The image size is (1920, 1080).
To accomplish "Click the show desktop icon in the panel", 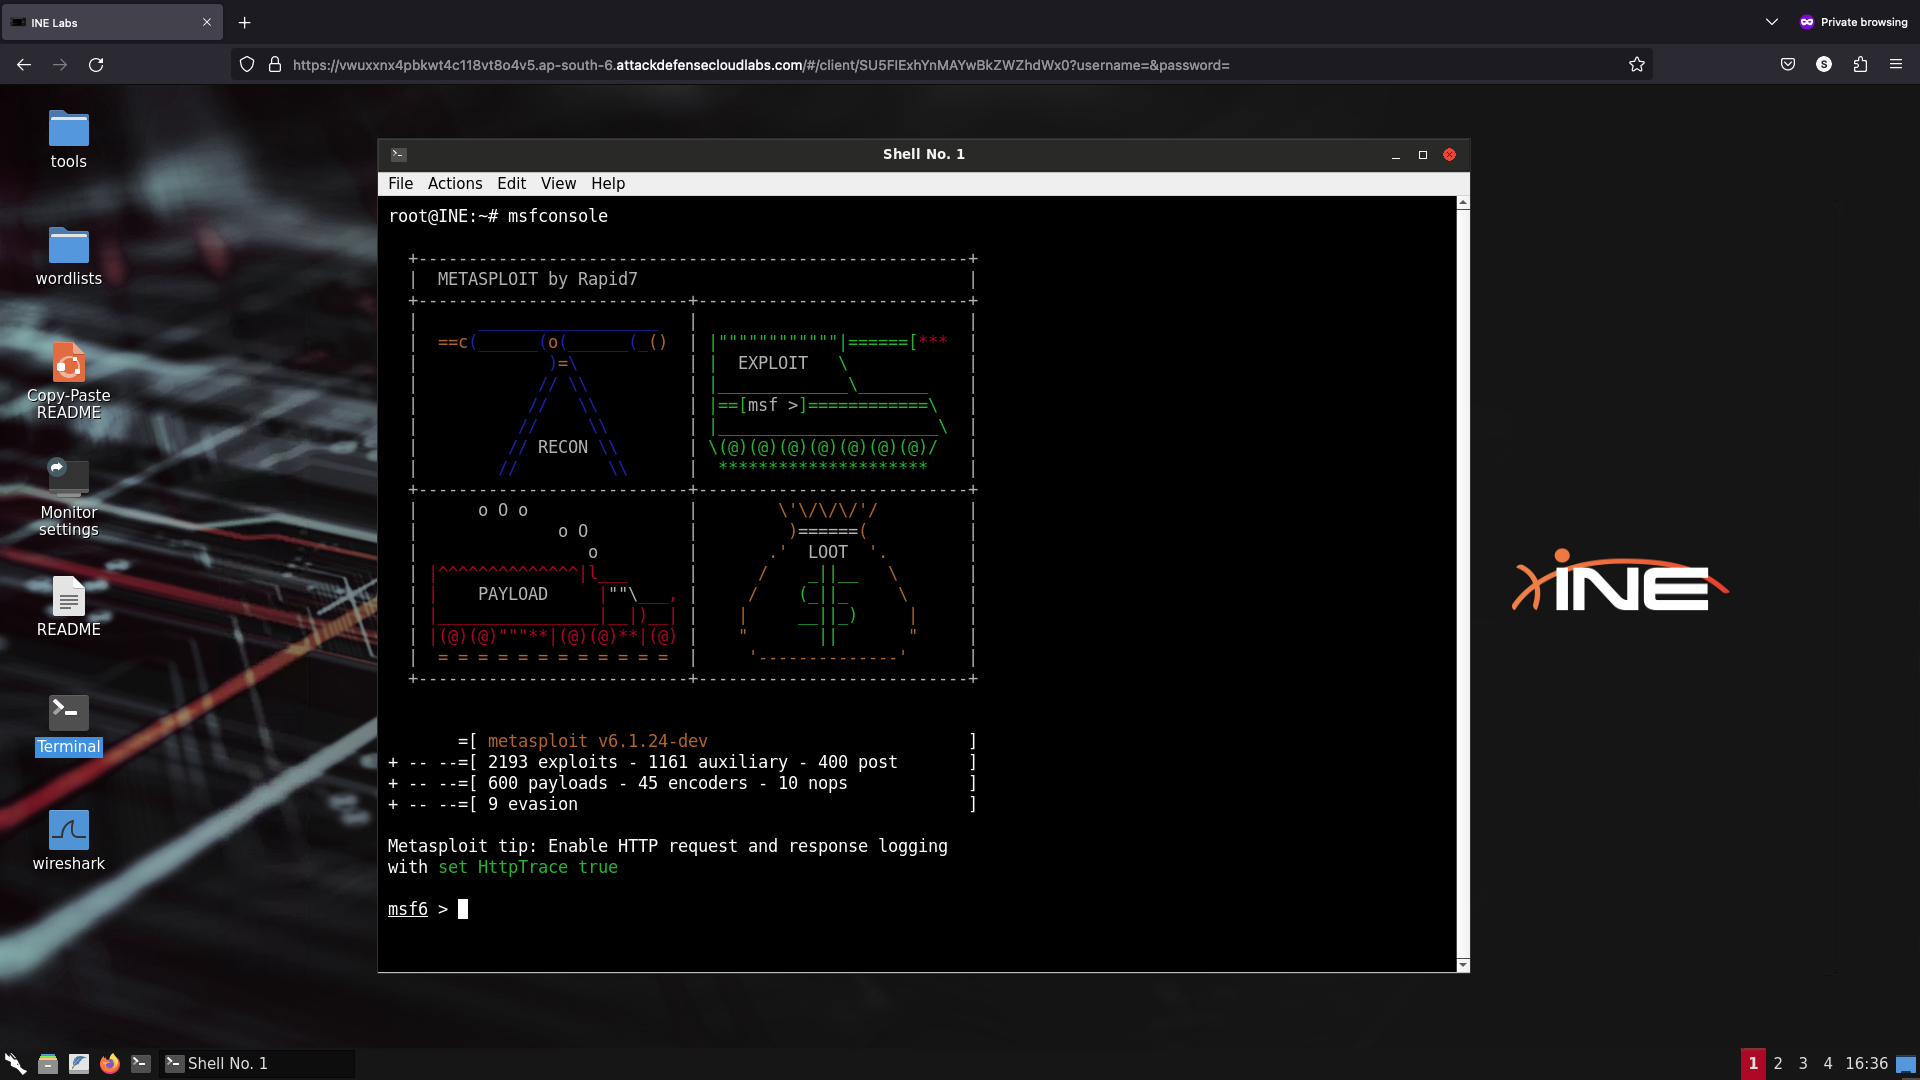I will pyautogui.click(x=1906, y=1064).
